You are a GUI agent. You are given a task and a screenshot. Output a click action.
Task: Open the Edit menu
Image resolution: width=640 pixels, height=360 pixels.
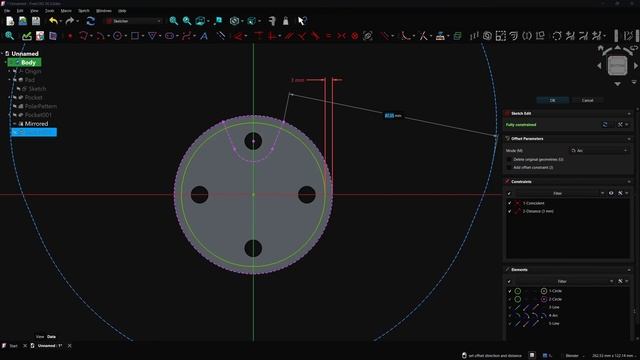[x=20, y=11]
